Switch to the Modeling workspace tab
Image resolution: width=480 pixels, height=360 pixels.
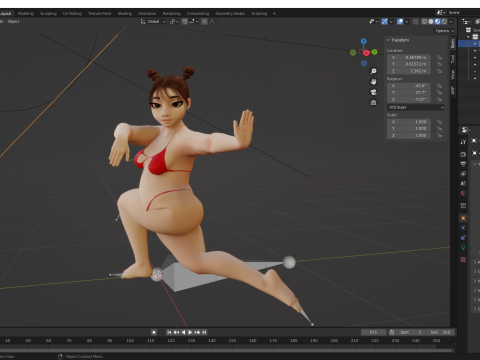(x=26, y=14)
